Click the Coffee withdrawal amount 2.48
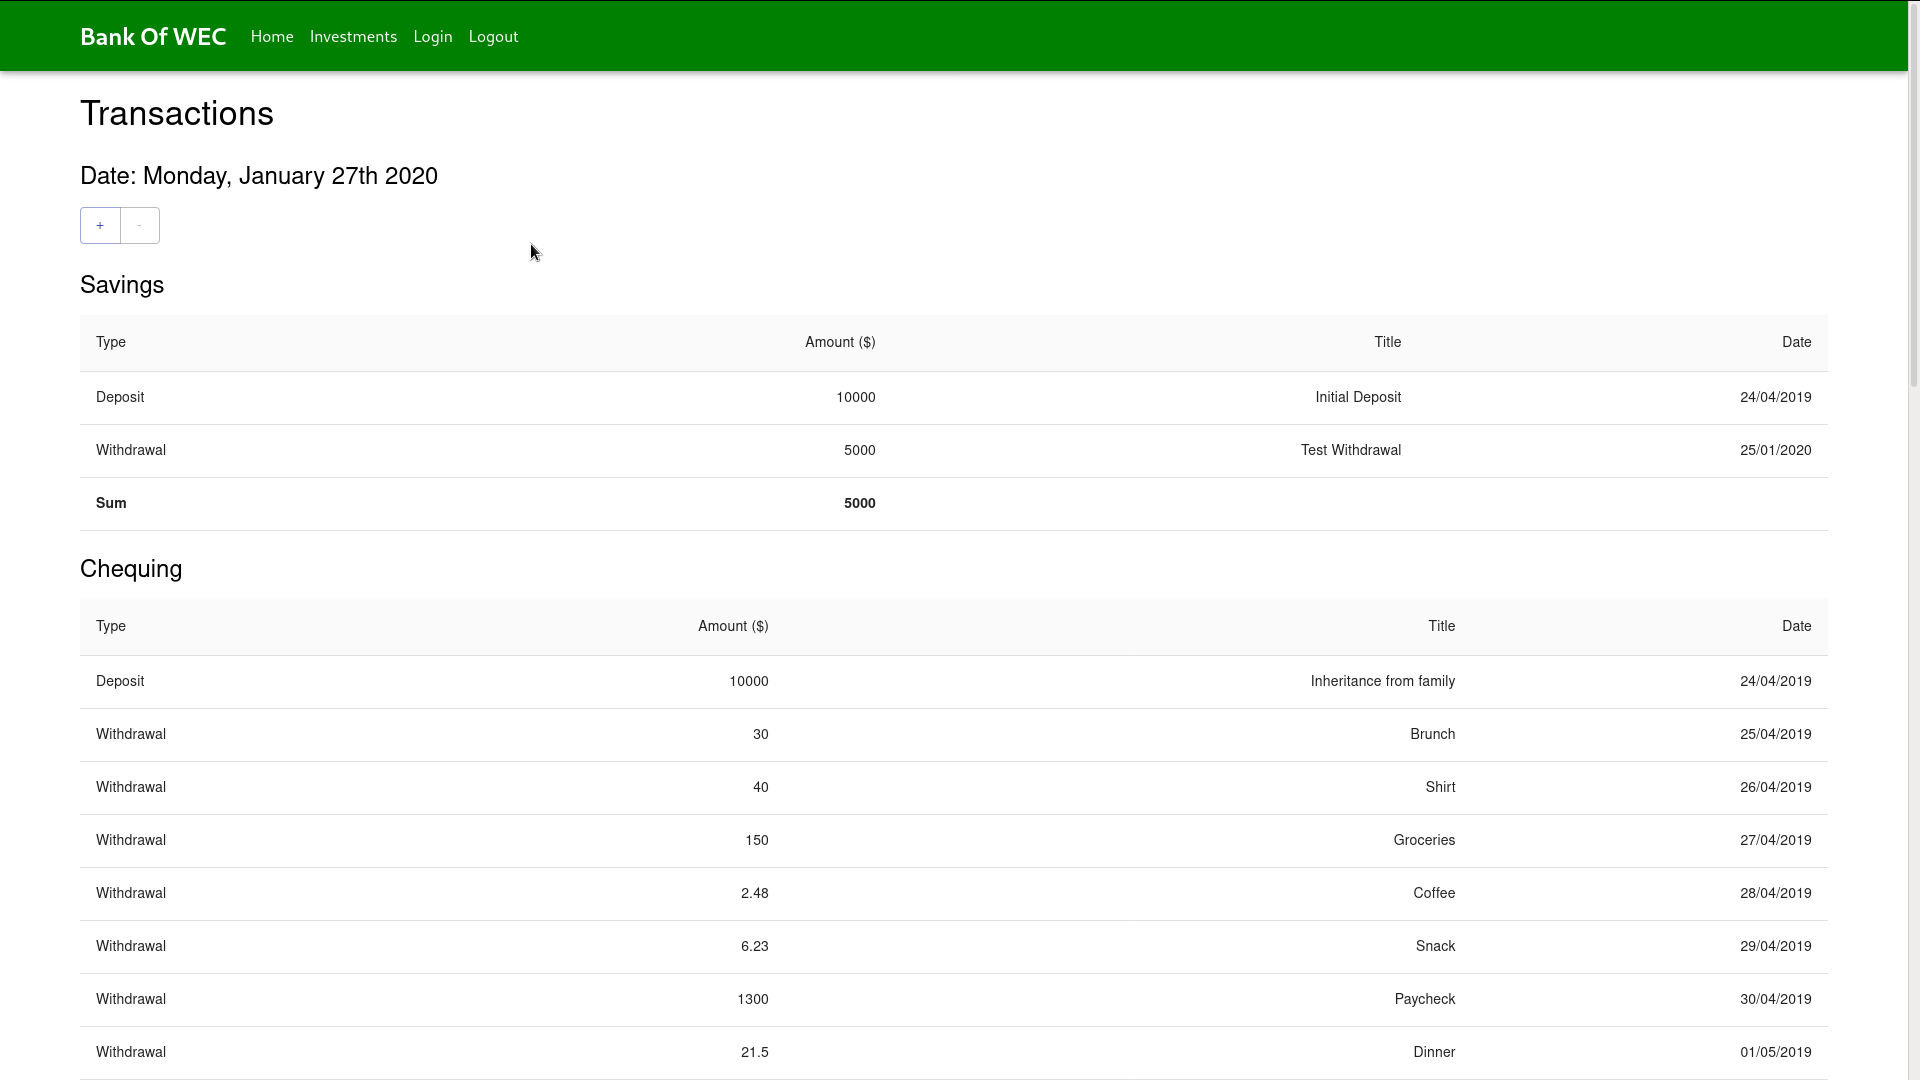Image resolution: width=1920 pixels, height=1080 pixels. (x=754, y=894)
